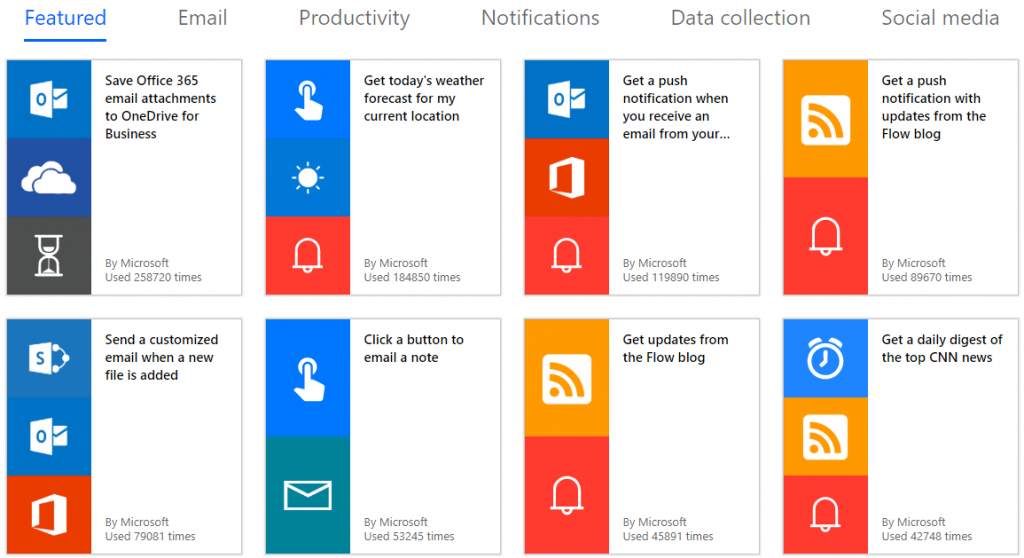Click the sun weather icon on forecast card
This screenshot has width=1024, height=558.
[308, 178]
